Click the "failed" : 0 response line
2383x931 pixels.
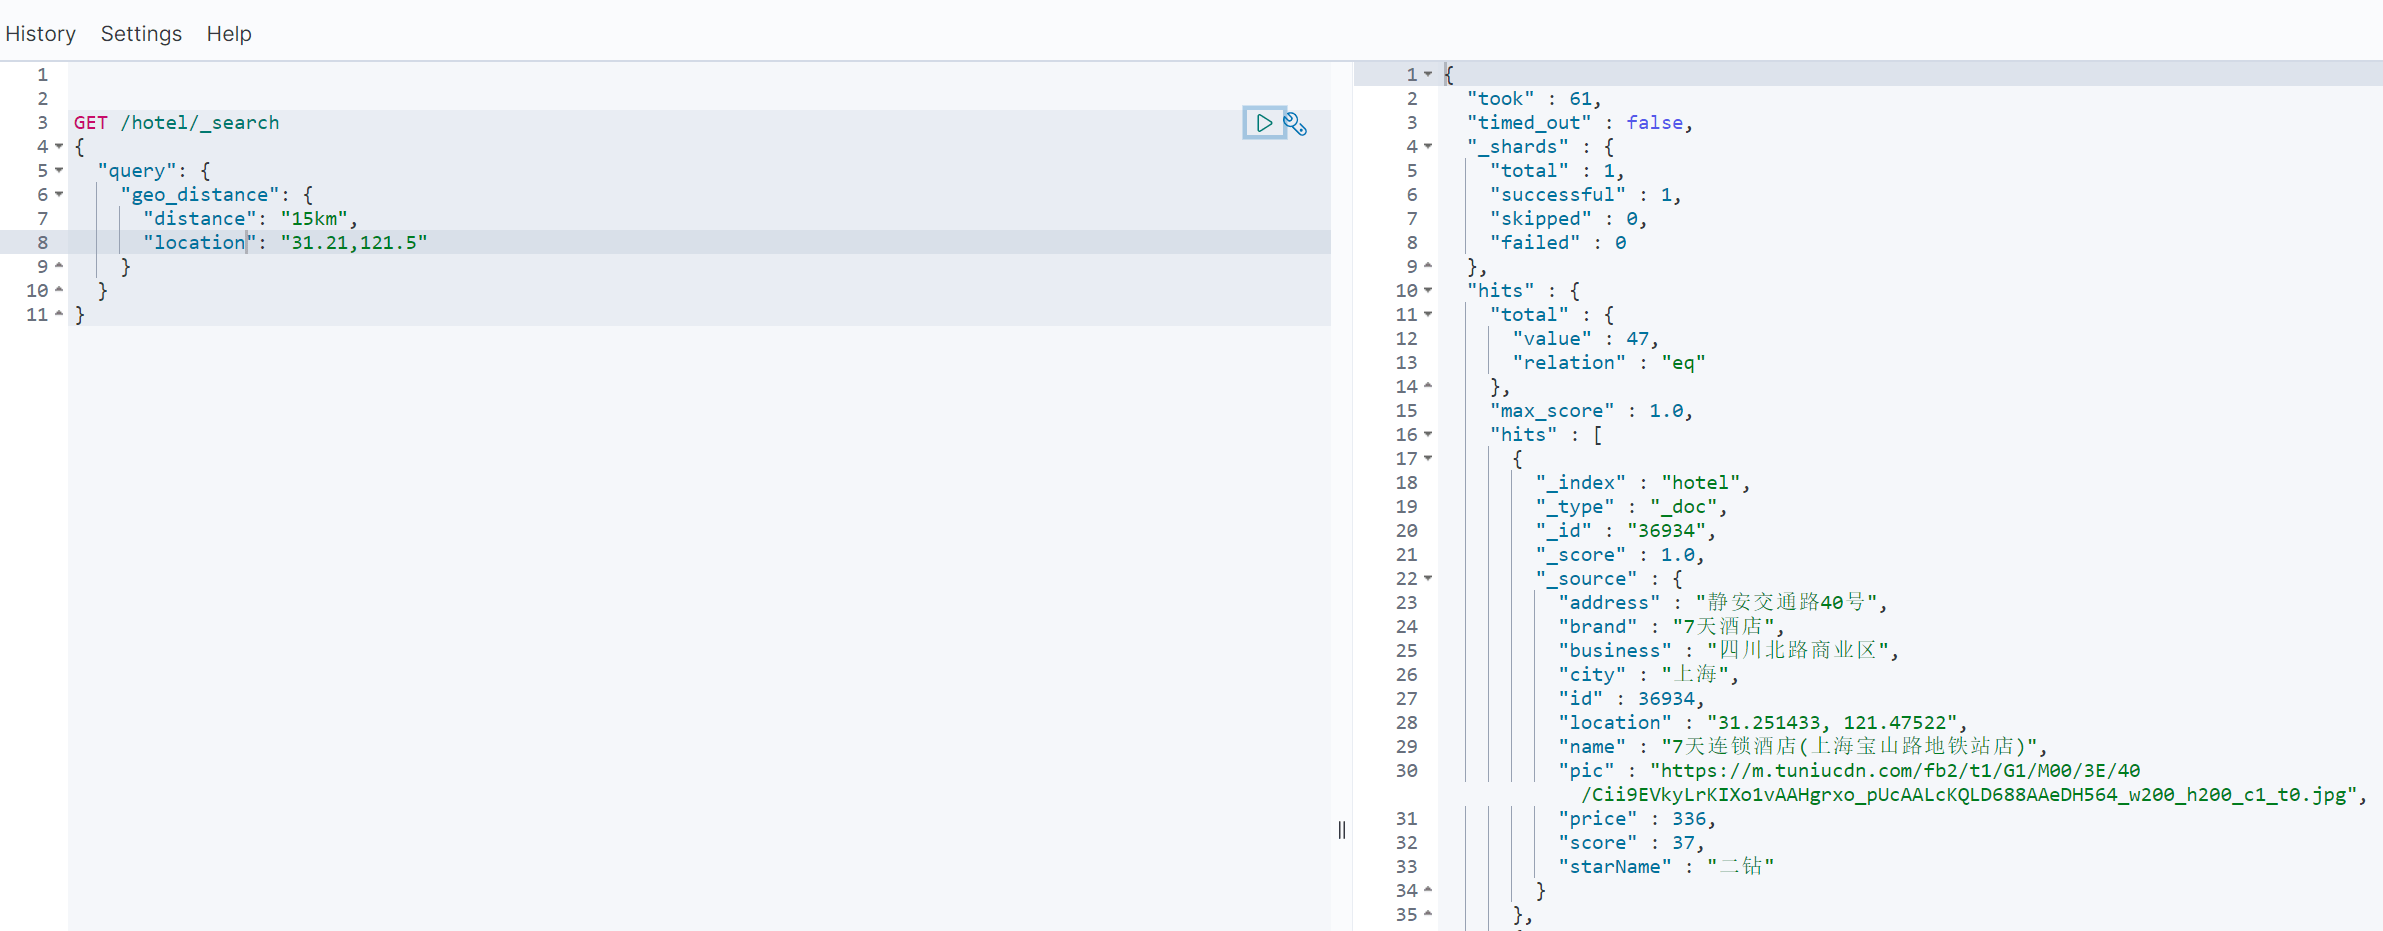[1557, 242]
